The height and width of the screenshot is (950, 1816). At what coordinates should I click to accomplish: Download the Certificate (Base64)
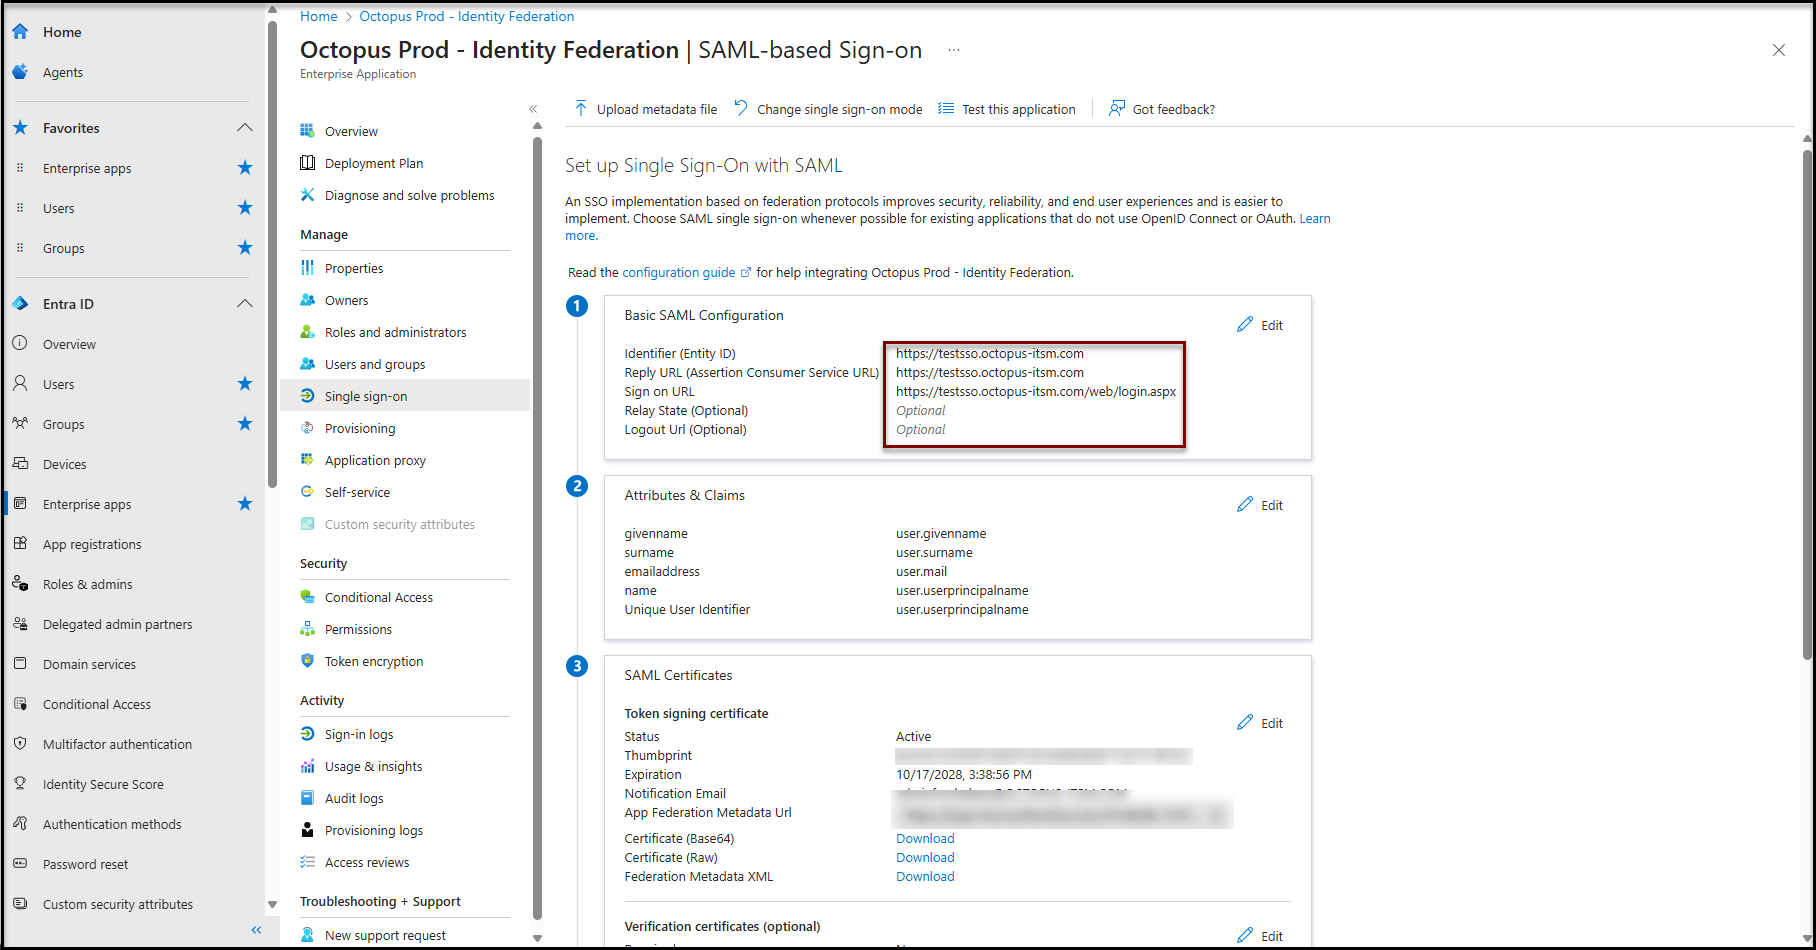925,838
